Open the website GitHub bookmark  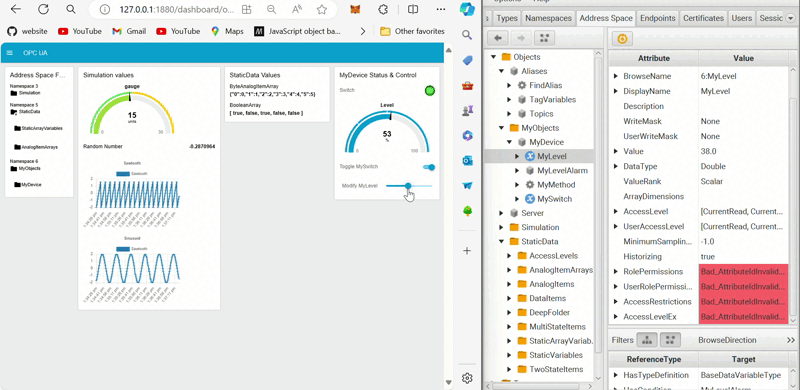pyautogui.click(x=28, y=31)
